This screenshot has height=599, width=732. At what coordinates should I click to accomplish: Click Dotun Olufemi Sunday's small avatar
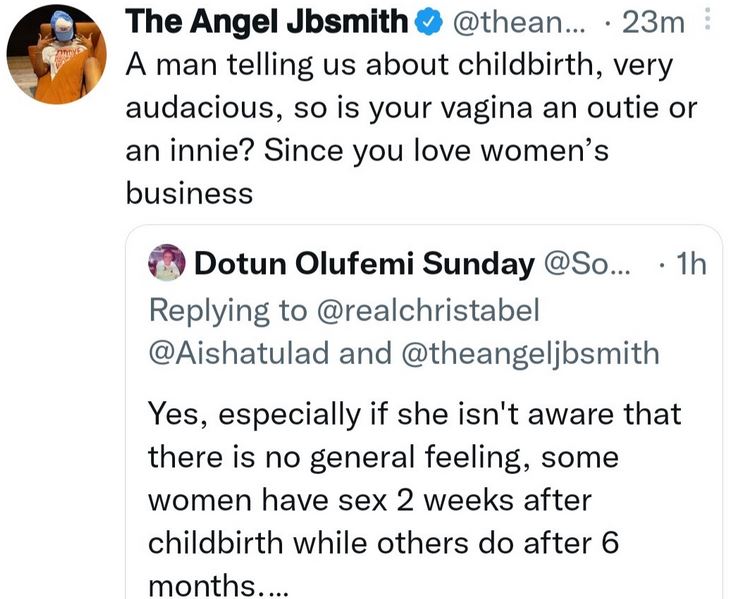click(x=166, y=264)
